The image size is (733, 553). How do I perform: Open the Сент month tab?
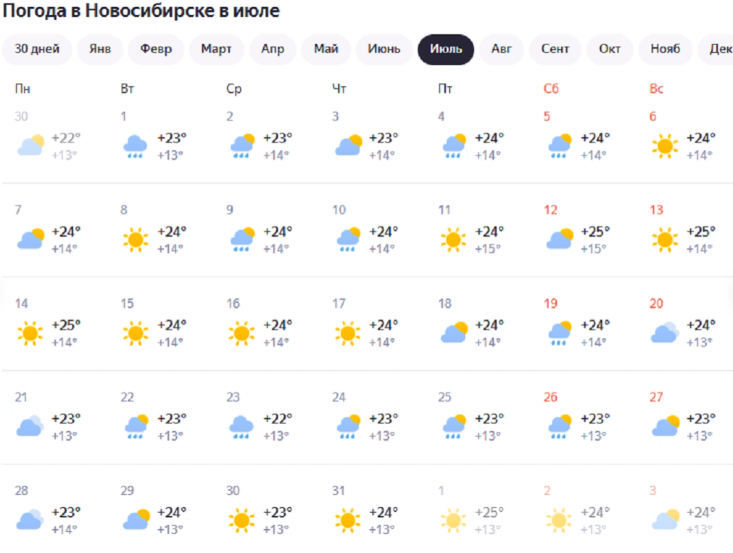(556, 49)
